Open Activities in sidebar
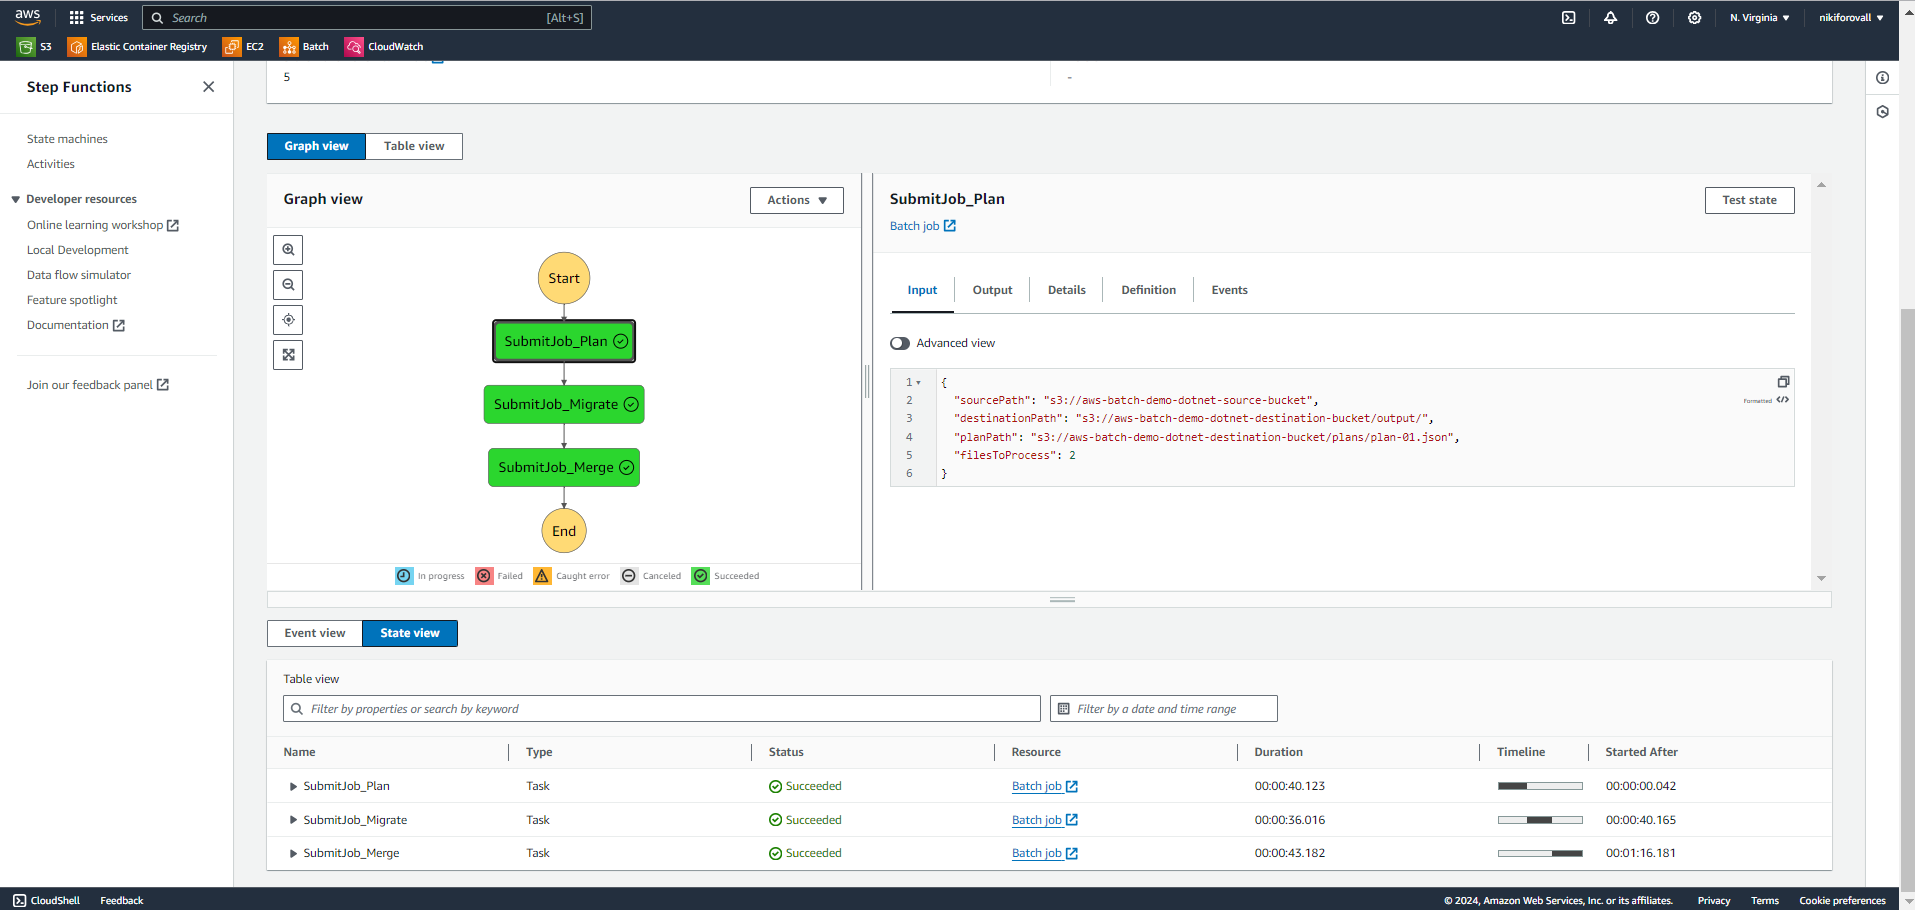Image resolution: width=1915 pixels, height=910 pixels. [51, 164]
